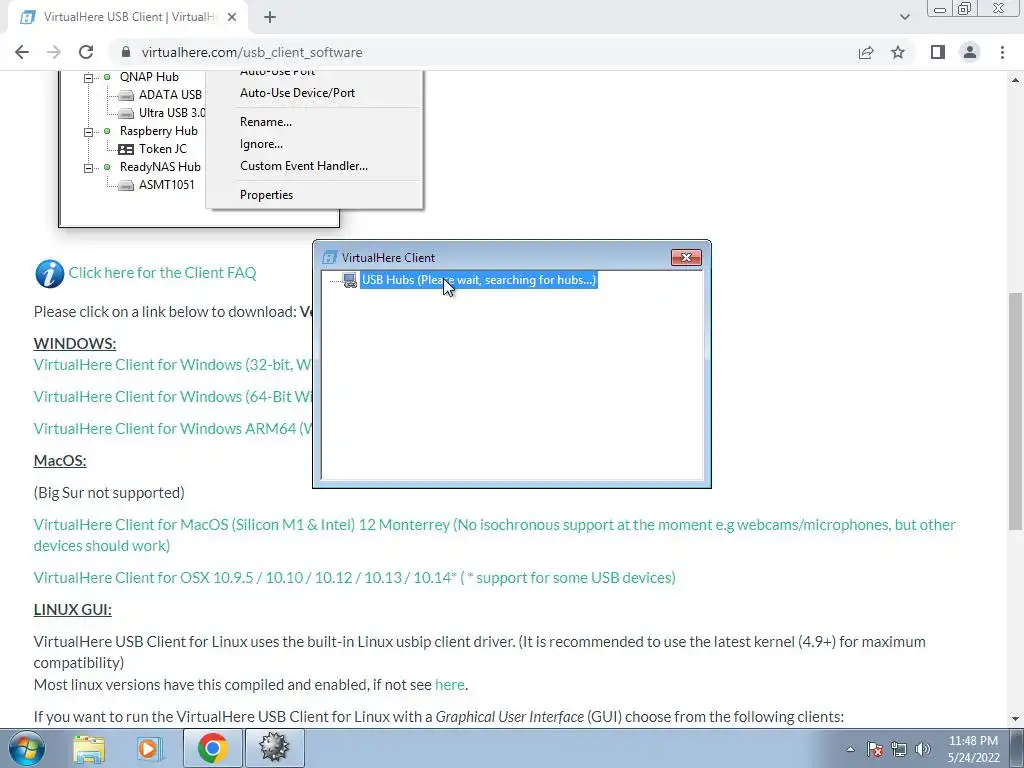Open volume control tray icon
The height and width of the screenshot is (768, 1024).
[x=923, y=749]
